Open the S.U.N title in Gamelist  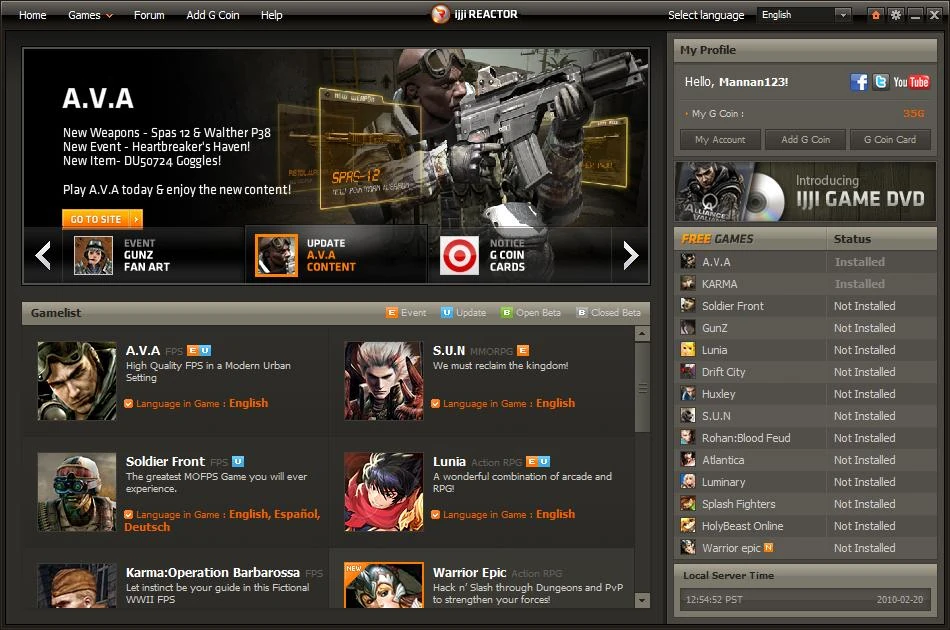coord(449,351)
